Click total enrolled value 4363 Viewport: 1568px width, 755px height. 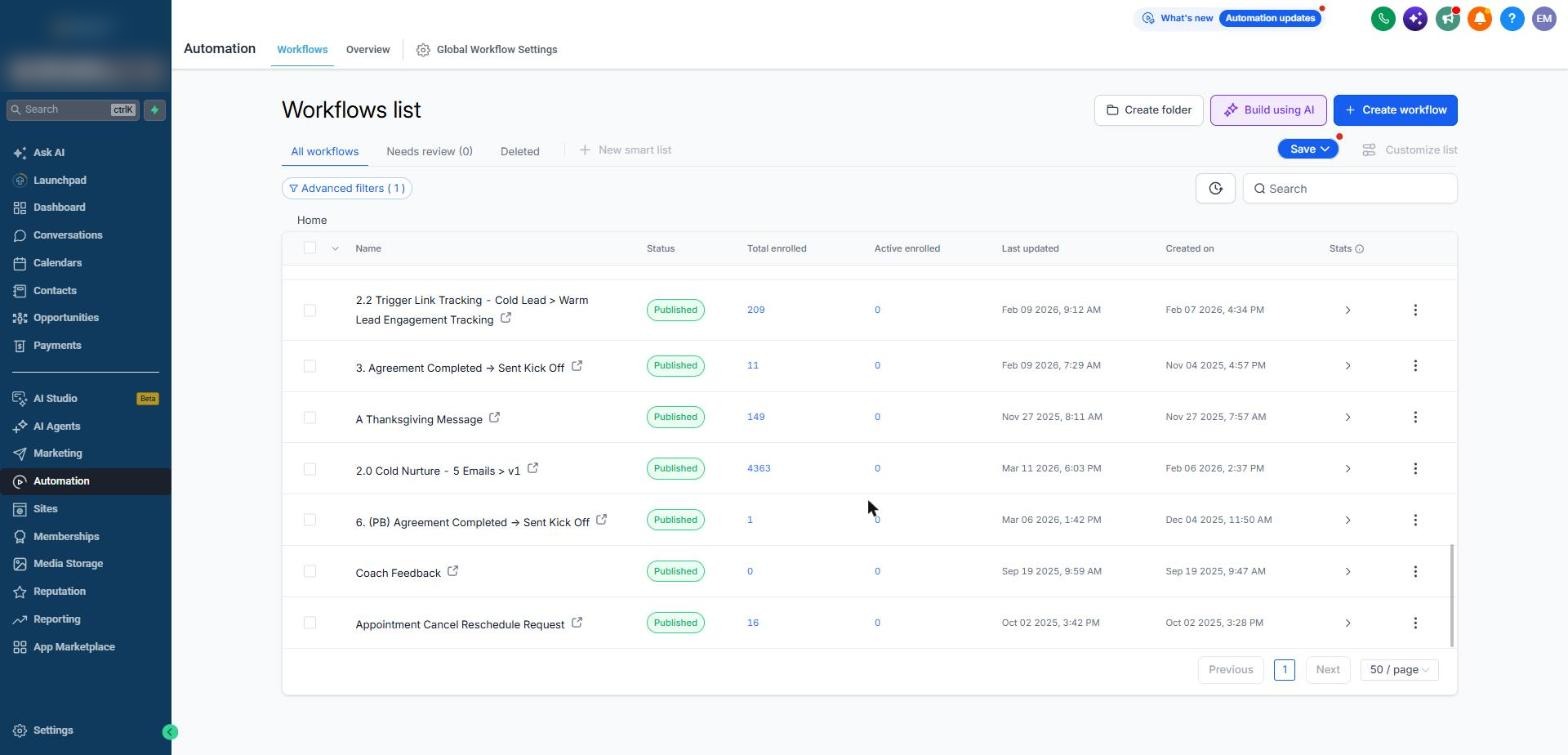click(759, 468)
